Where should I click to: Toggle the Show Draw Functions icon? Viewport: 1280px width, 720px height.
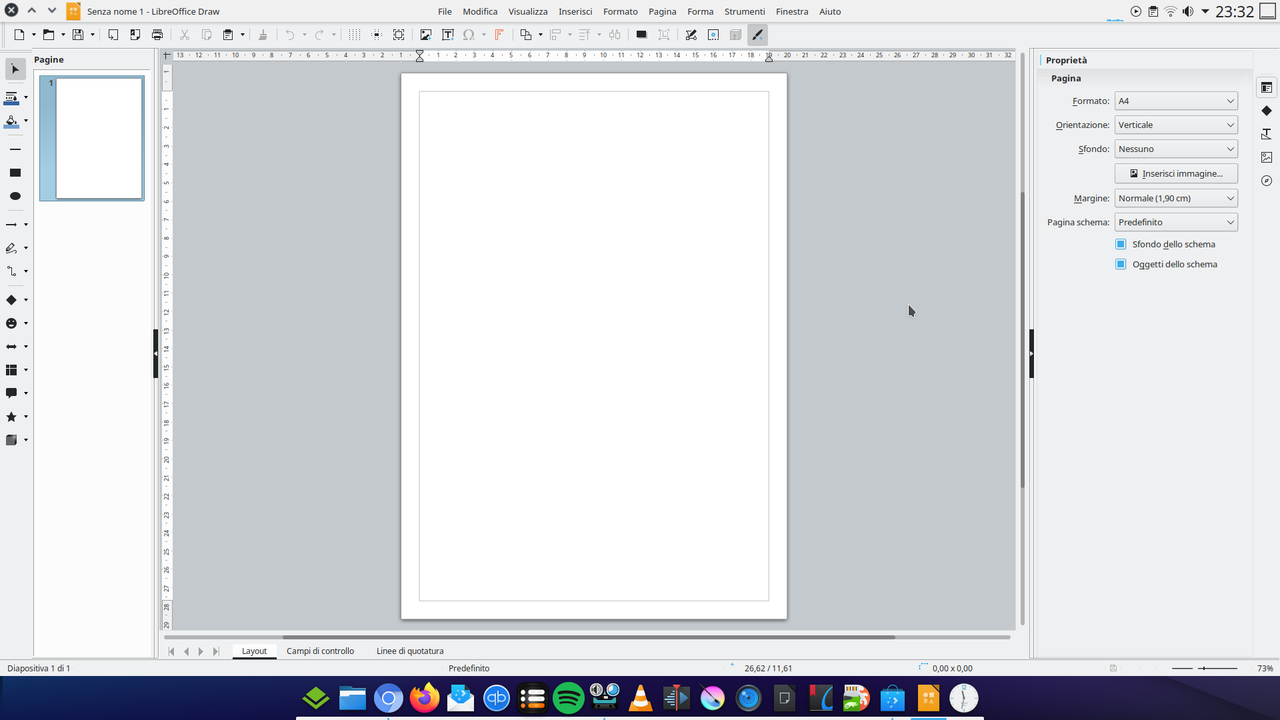(757, 34)
